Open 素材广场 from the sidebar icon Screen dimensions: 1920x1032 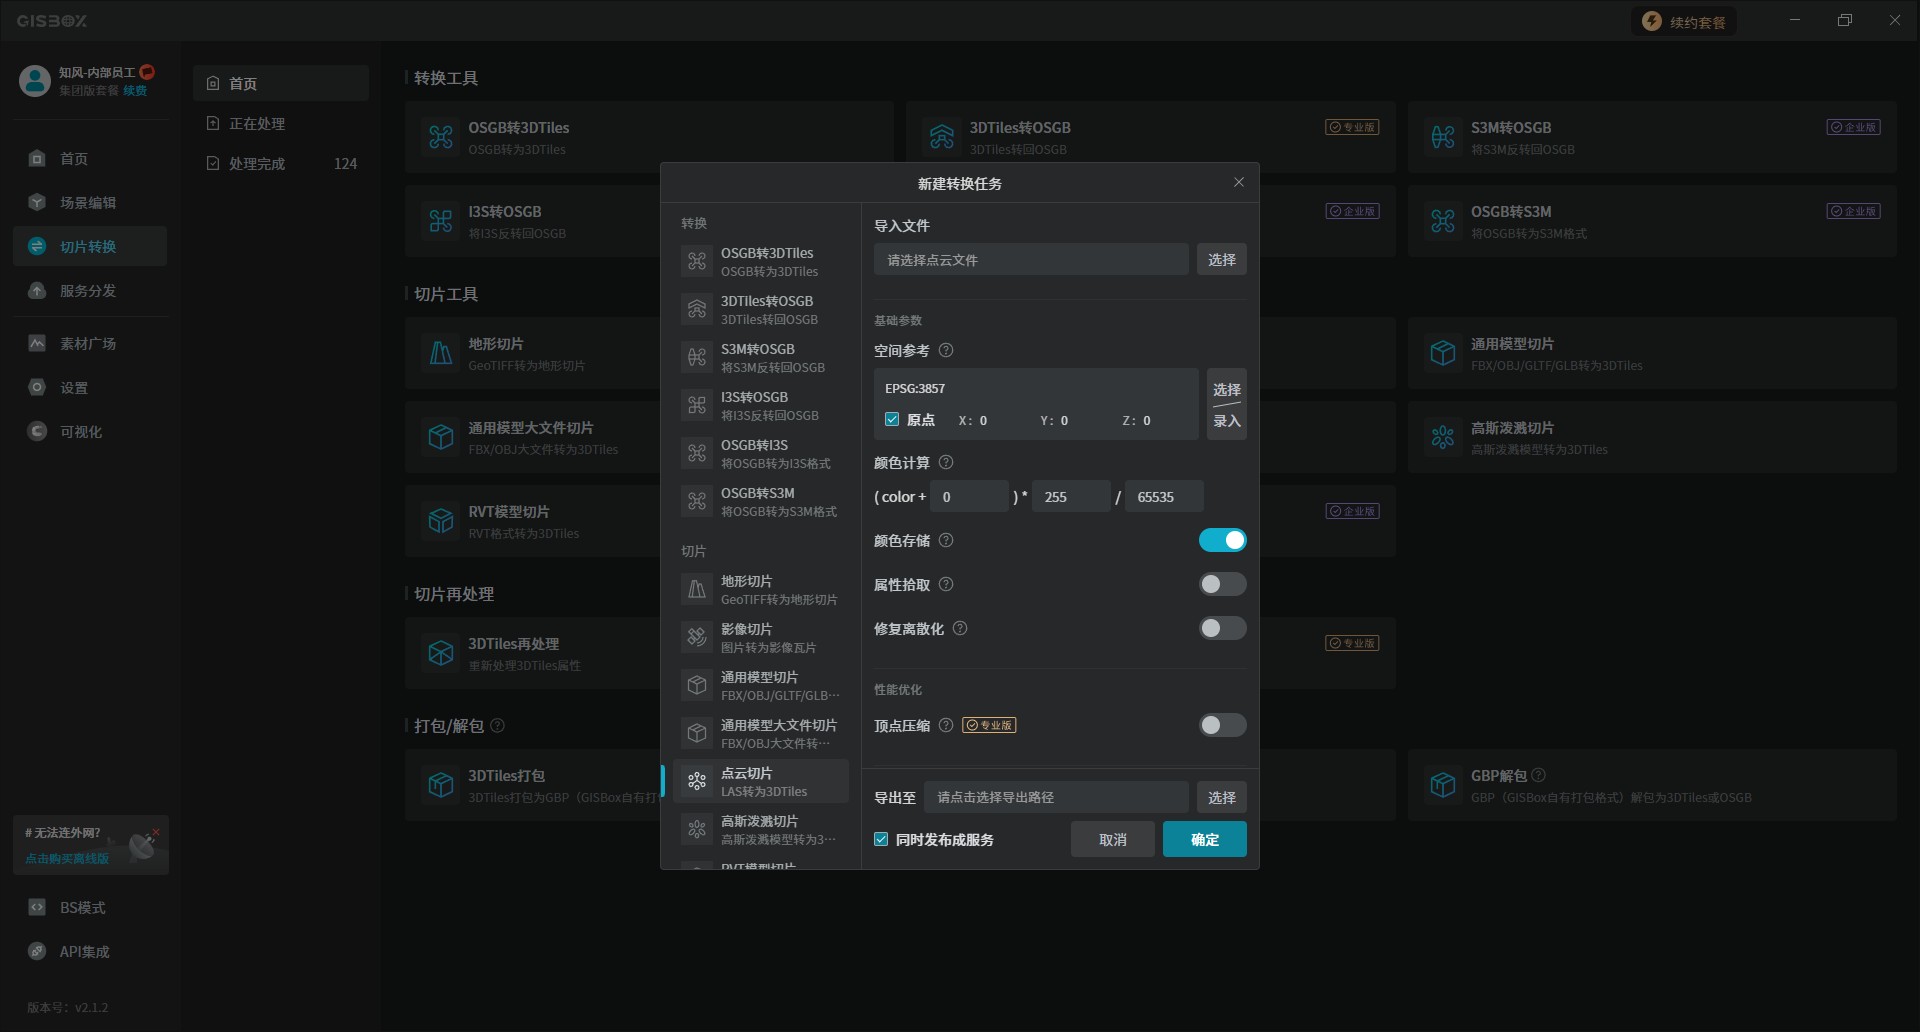point(37,344)
